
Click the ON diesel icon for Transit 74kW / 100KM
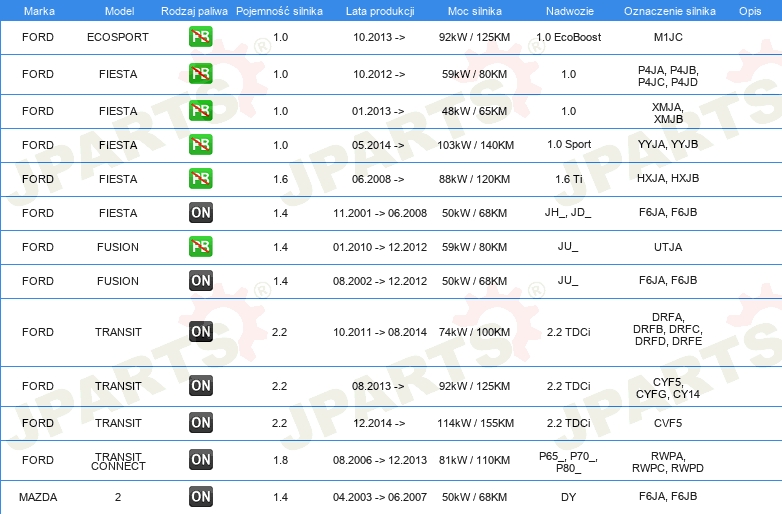(x=200, y=332)
